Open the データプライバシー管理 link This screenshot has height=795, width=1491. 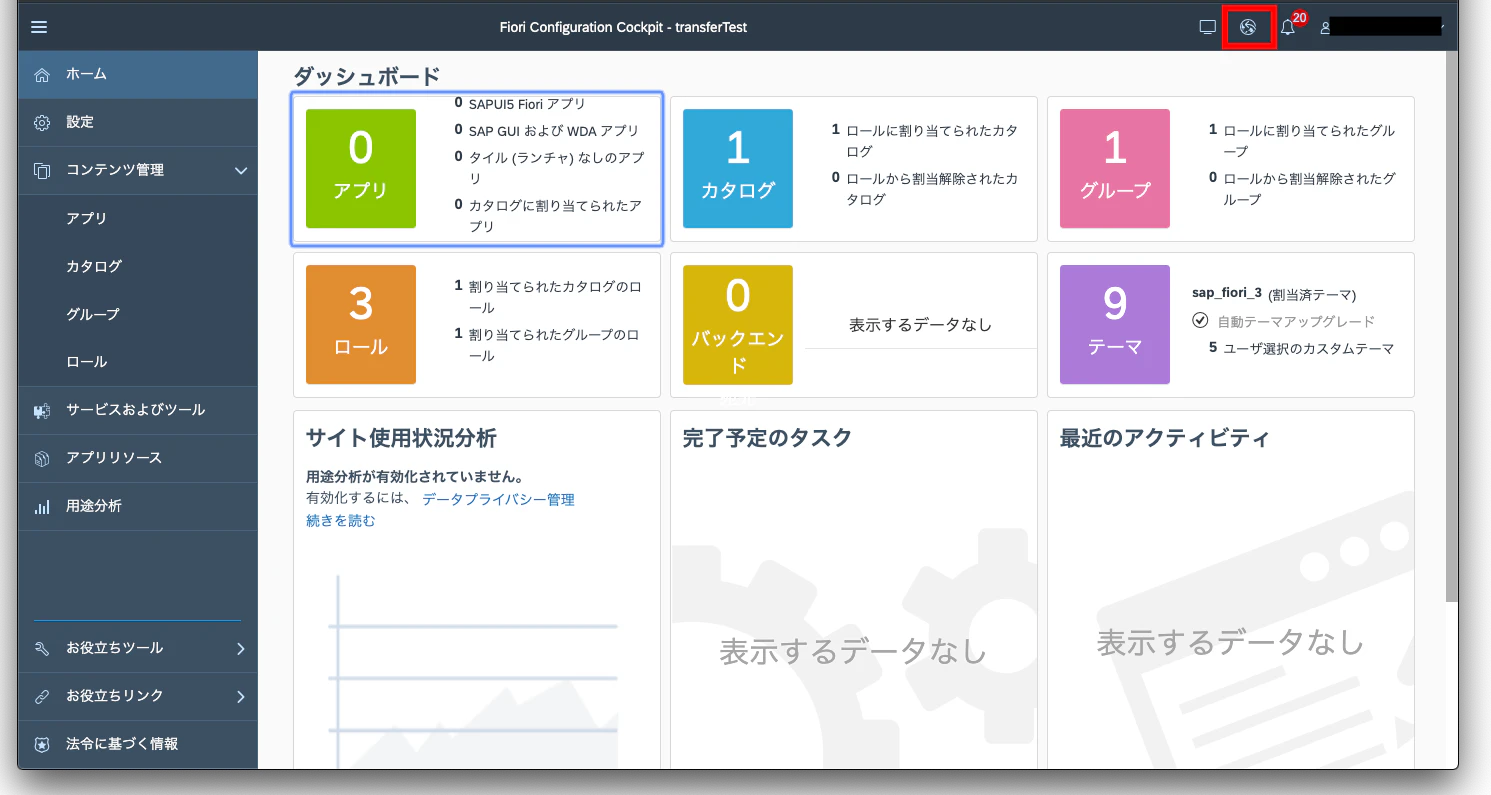498,499
